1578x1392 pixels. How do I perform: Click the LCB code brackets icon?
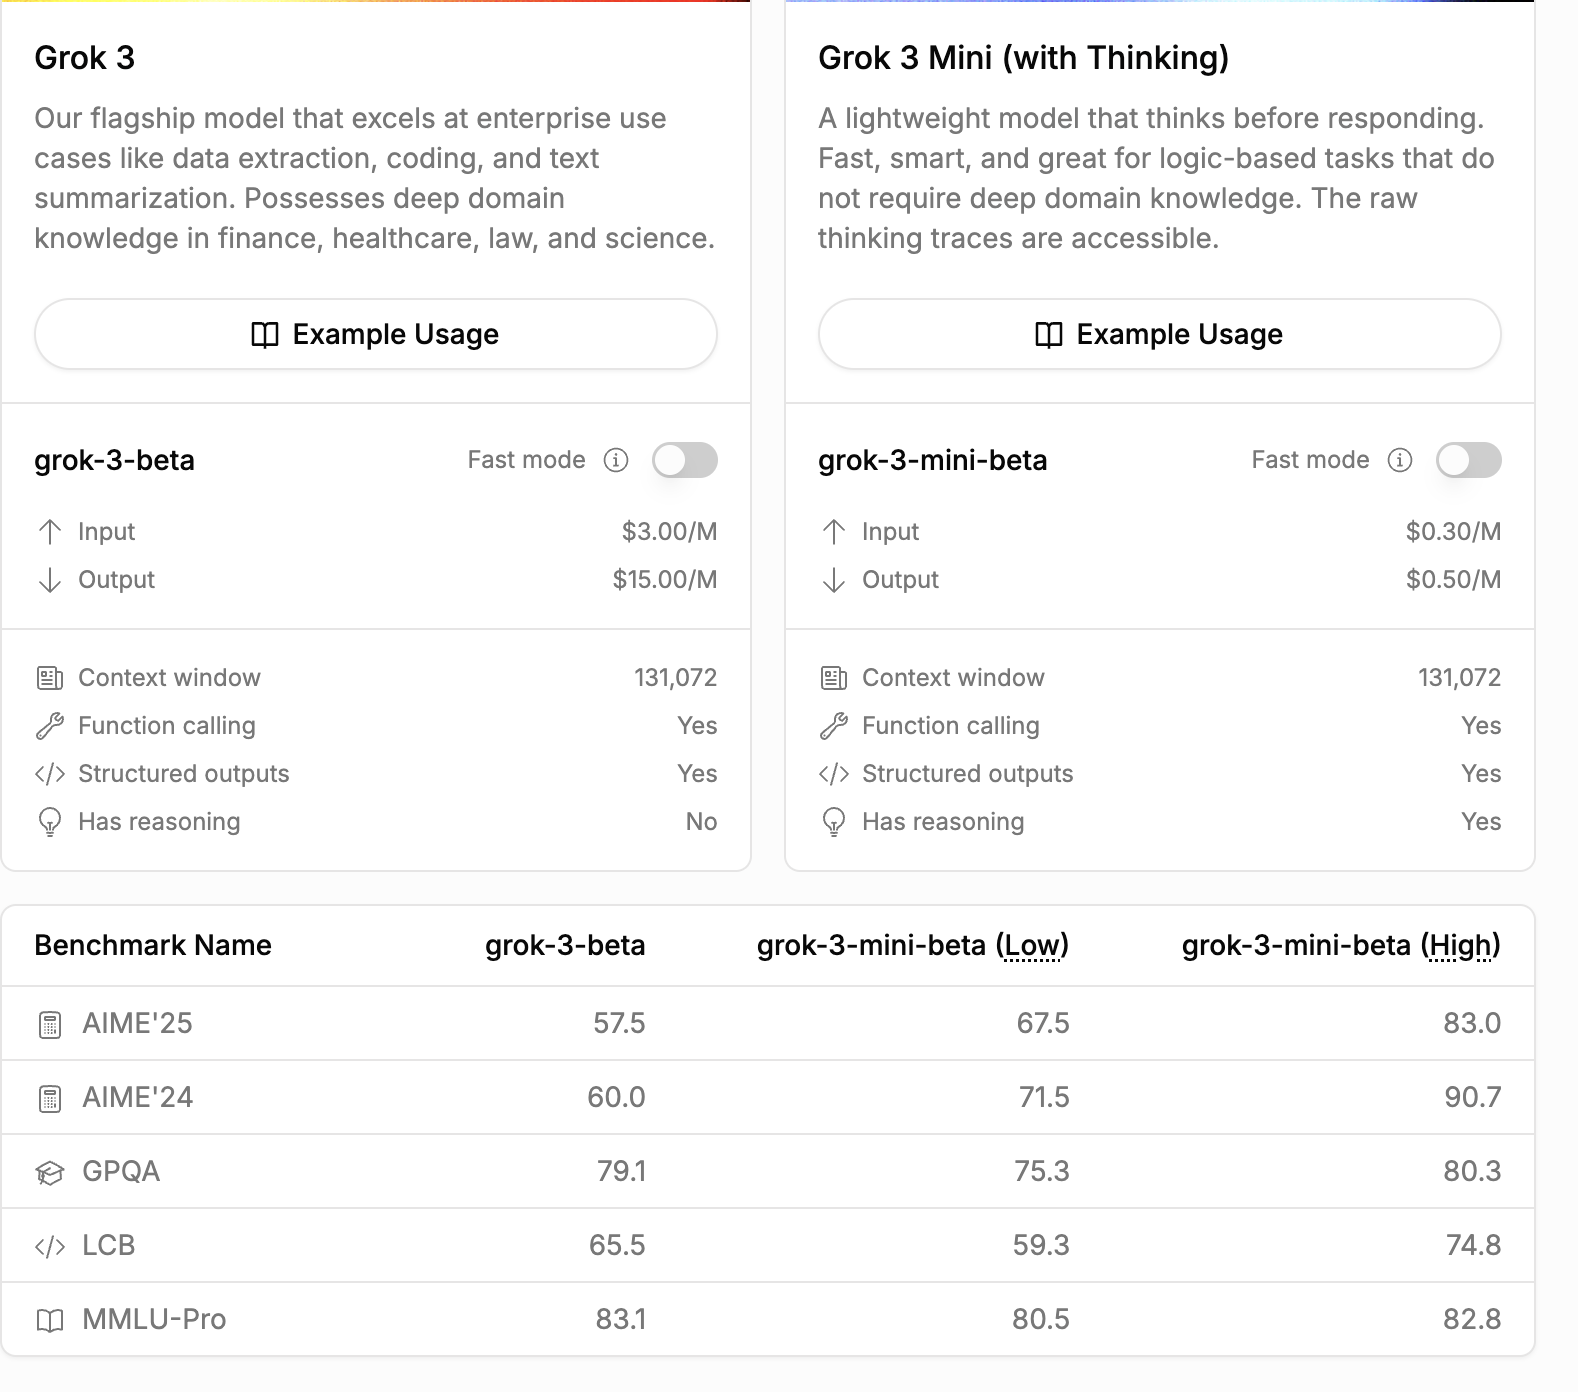[x=49, y=1246]
